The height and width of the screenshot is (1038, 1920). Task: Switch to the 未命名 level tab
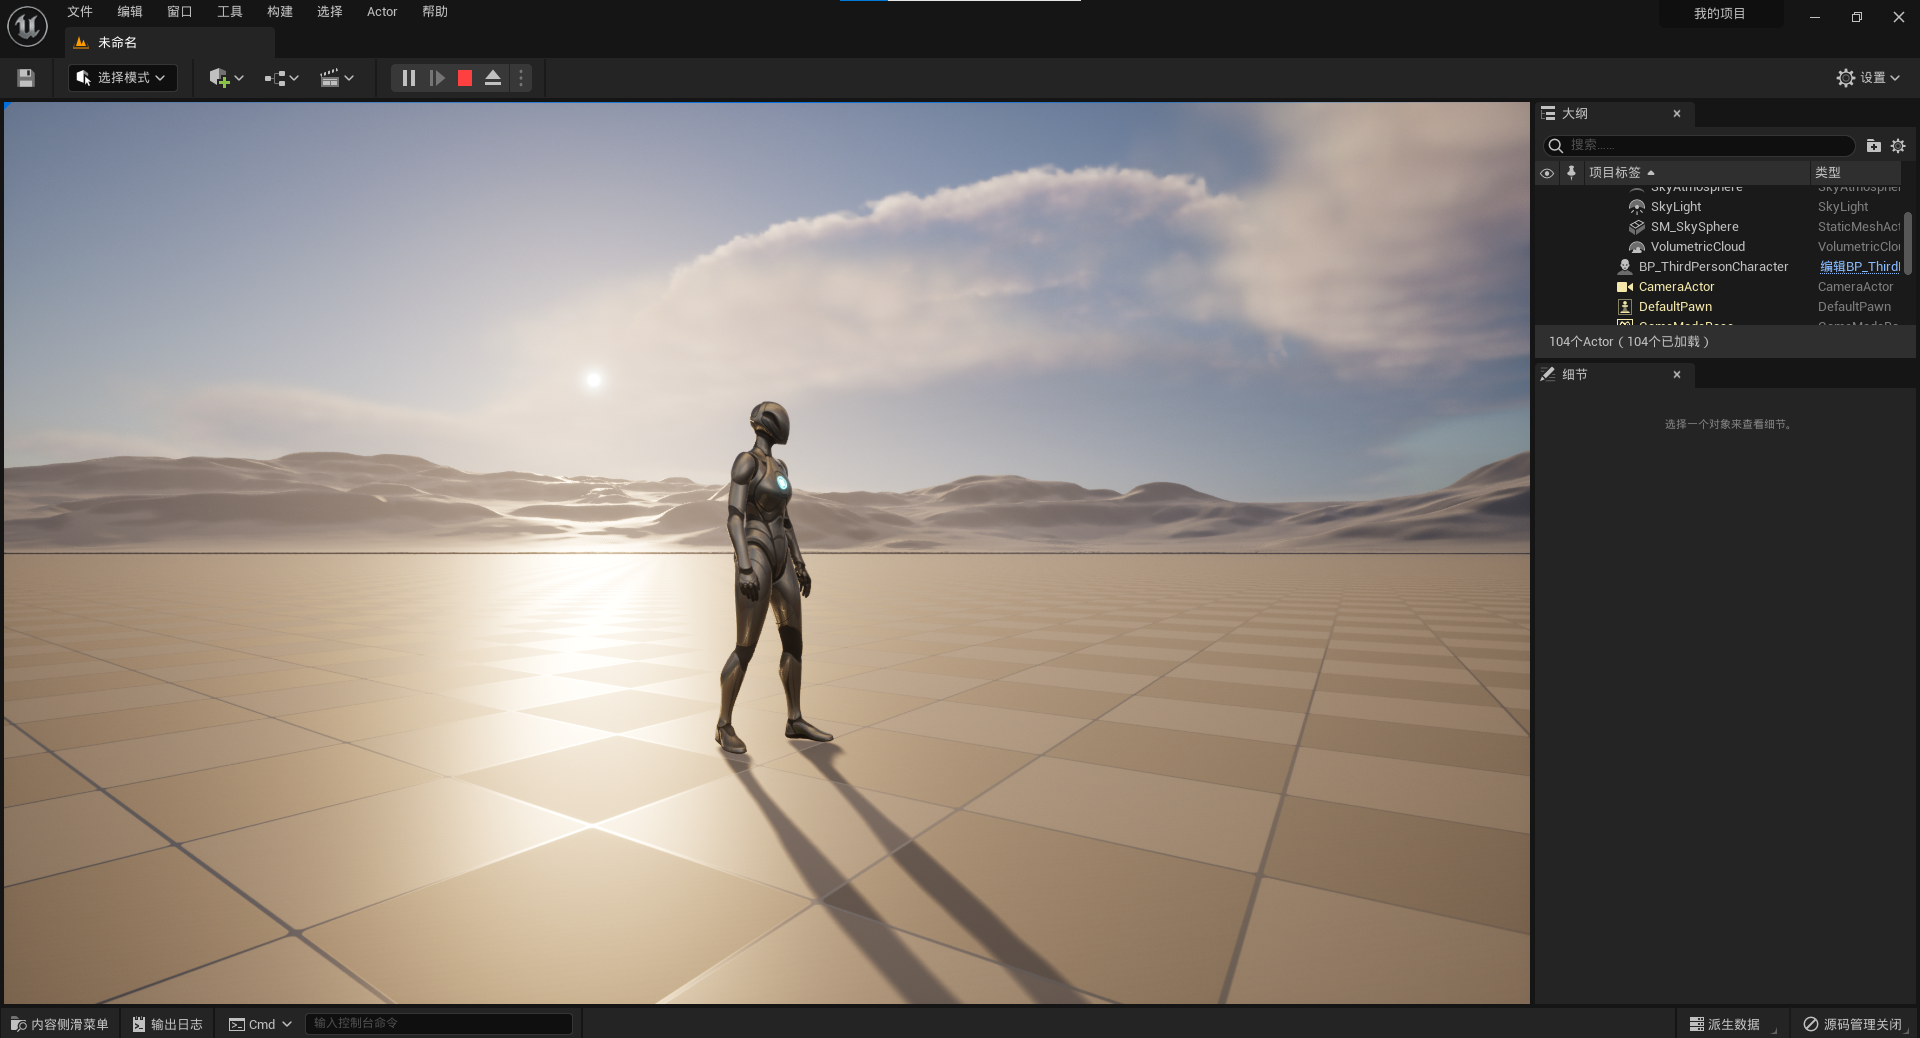pyautogui.click(x=170, y=42)
